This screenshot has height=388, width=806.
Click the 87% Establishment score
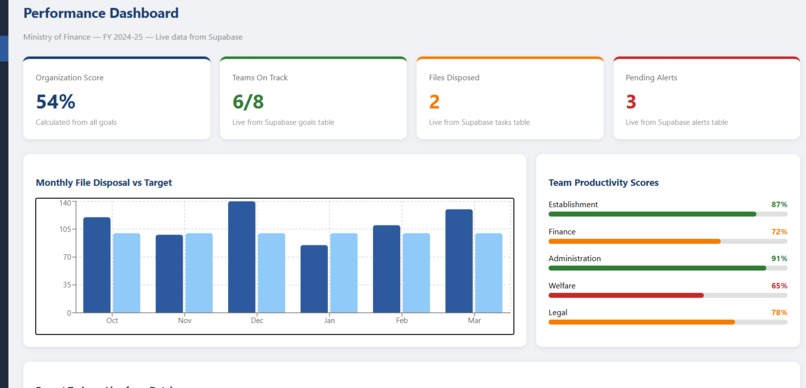pos(779,205)
